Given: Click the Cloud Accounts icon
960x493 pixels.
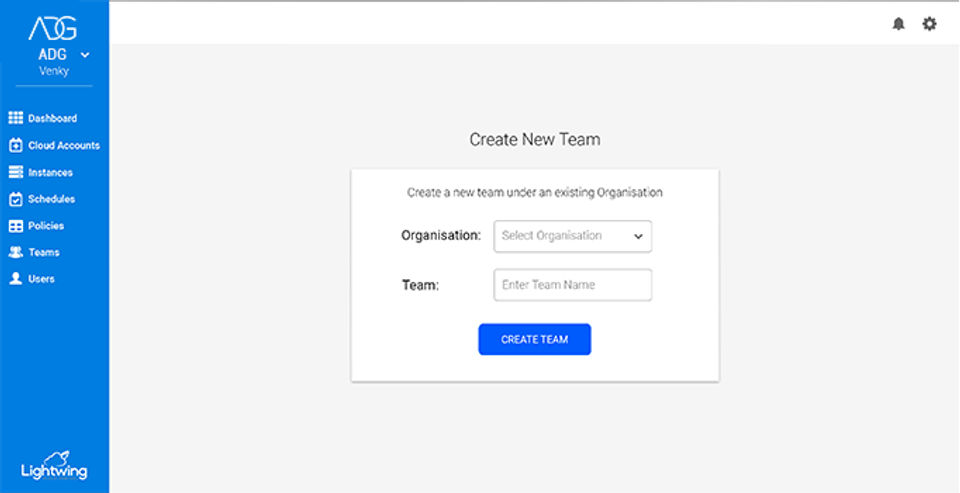Looking at the screenshot, I should 16,146.
